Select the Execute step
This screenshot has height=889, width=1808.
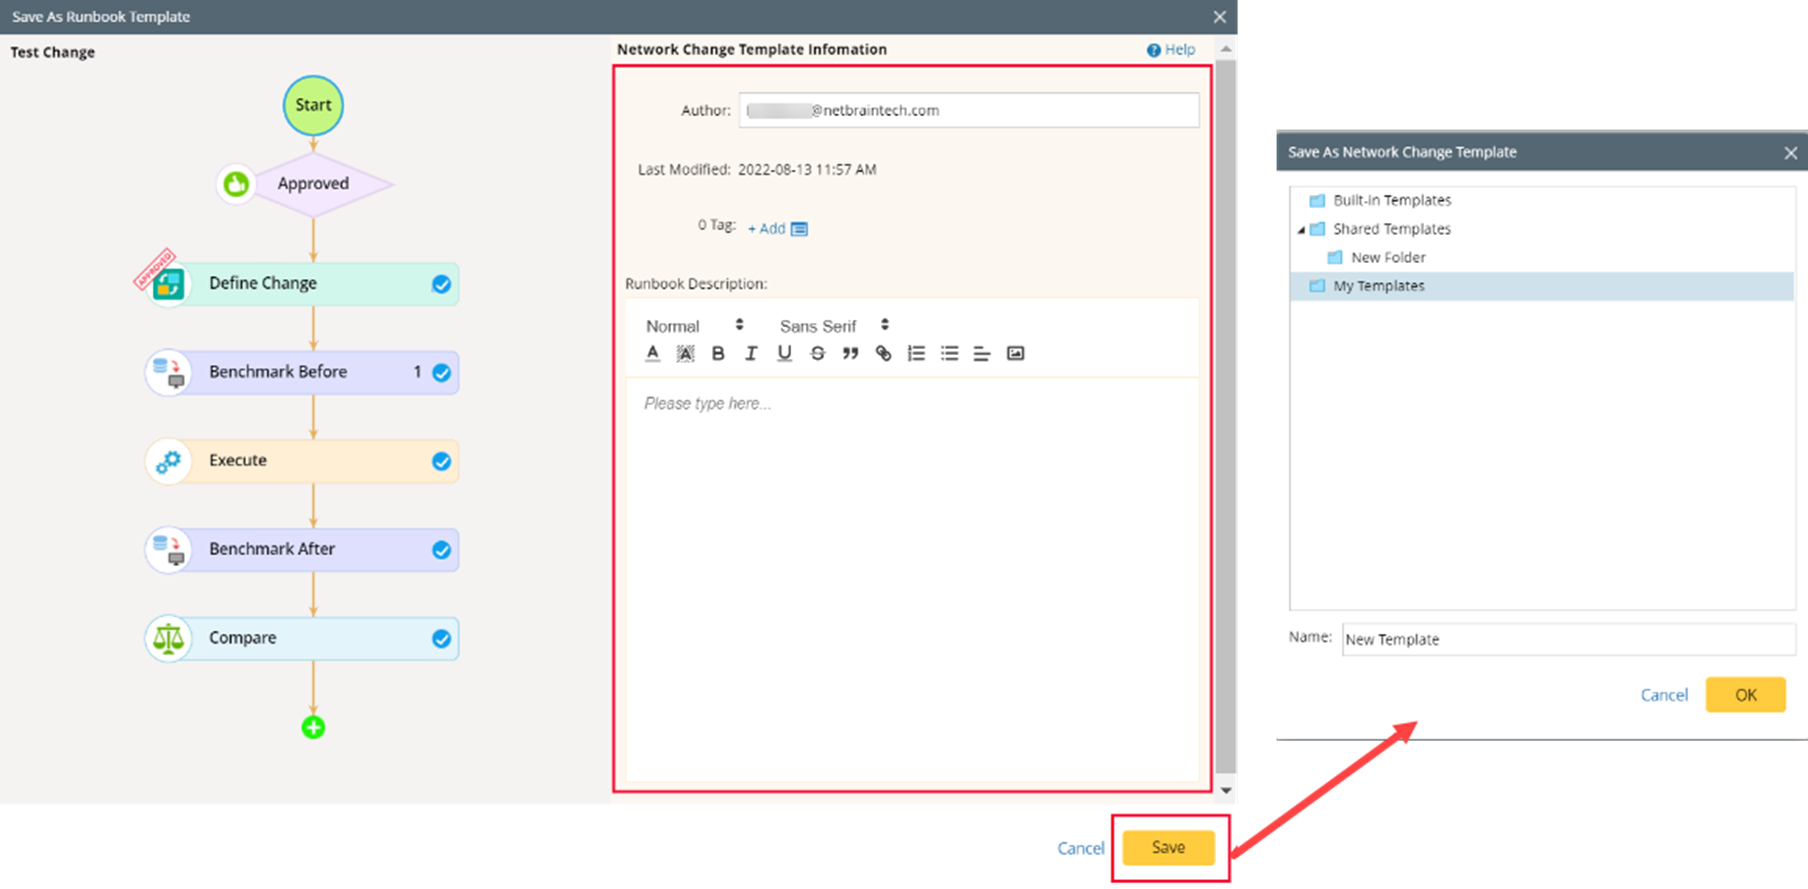(x=303, y=461)
